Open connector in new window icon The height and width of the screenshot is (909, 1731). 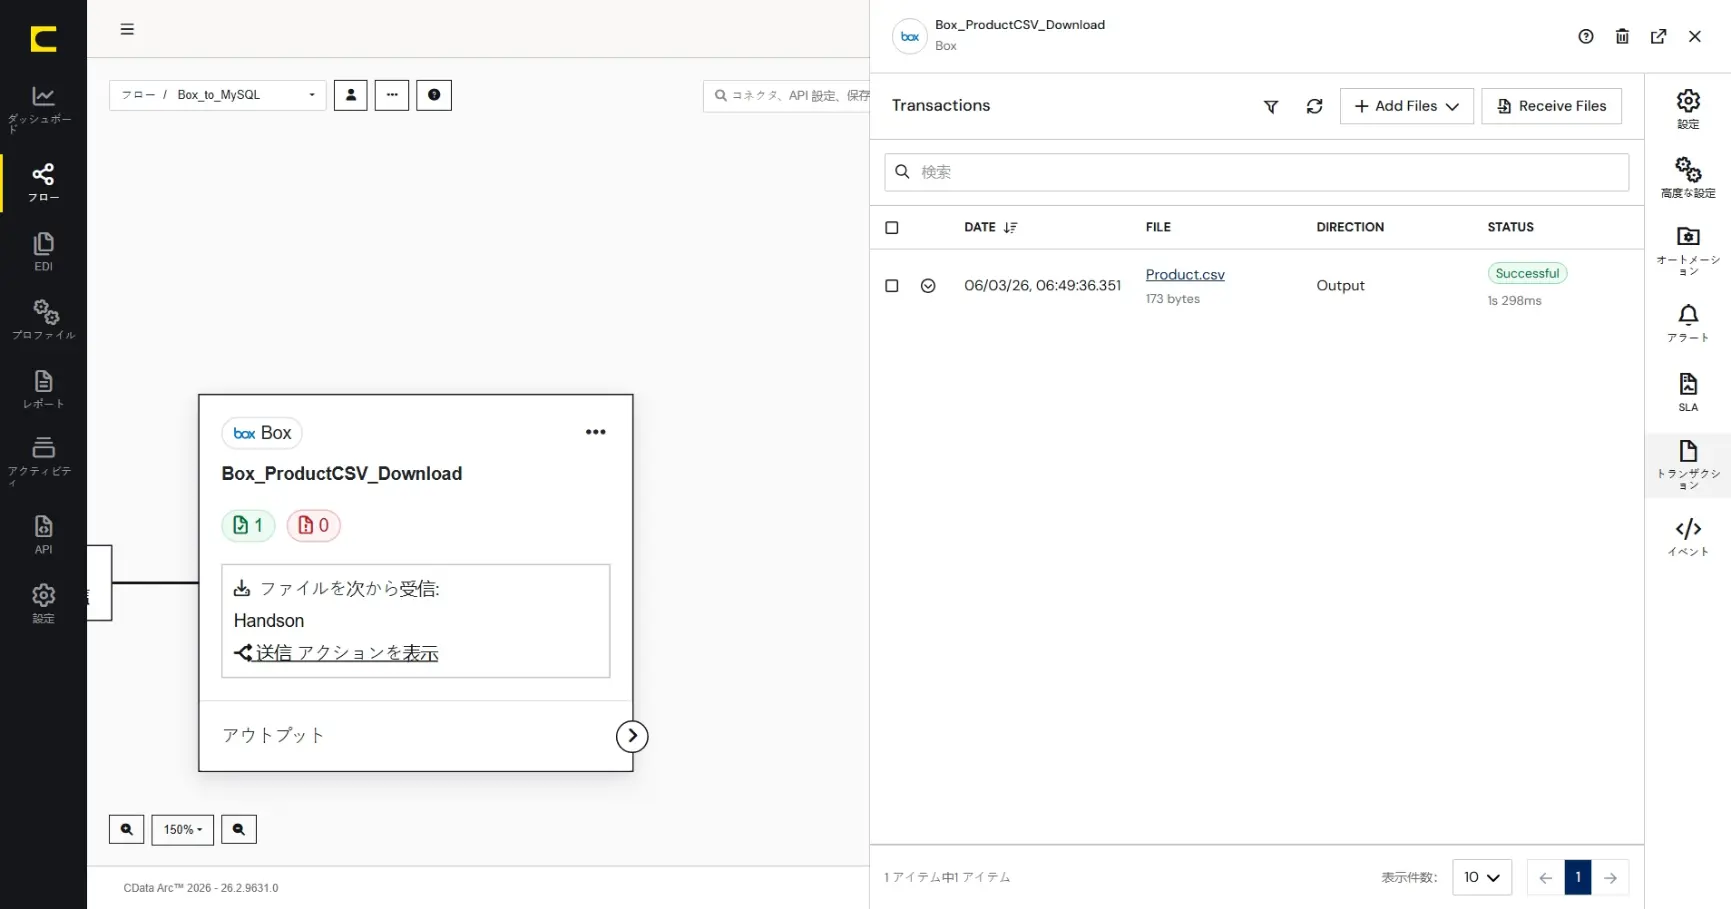1658,36
